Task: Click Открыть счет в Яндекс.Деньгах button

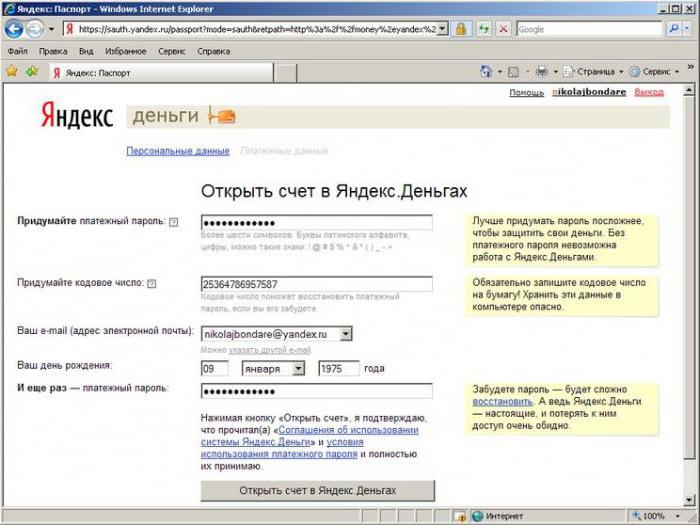Action: click(x=317, y=491)
